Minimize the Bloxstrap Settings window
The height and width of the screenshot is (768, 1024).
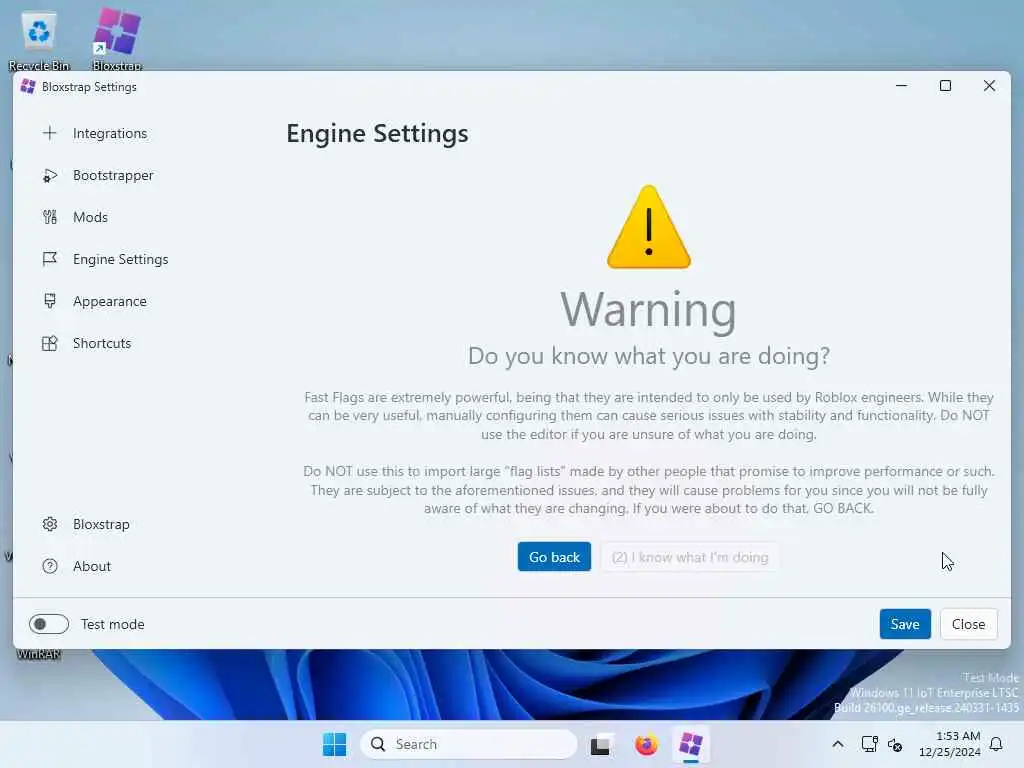pos(901,86)
